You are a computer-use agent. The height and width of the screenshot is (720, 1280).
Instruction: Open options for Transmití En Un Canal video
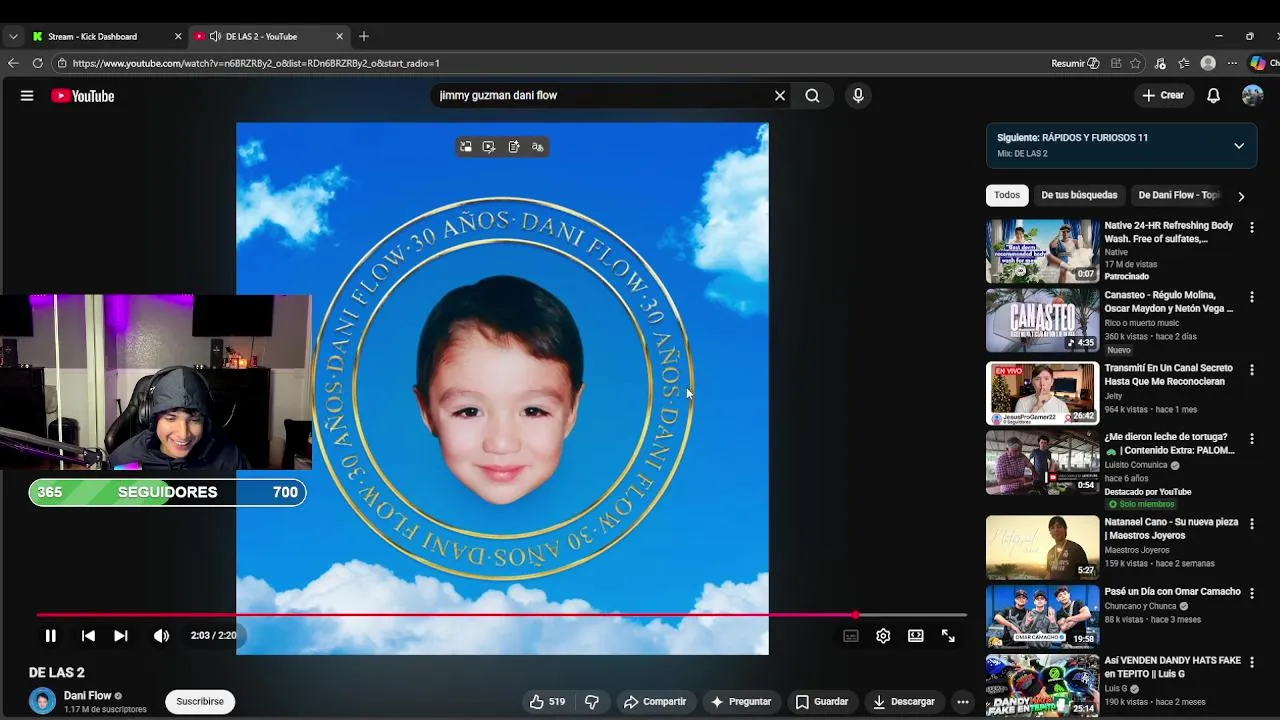pyautogui.click(x=1251, y=370)
